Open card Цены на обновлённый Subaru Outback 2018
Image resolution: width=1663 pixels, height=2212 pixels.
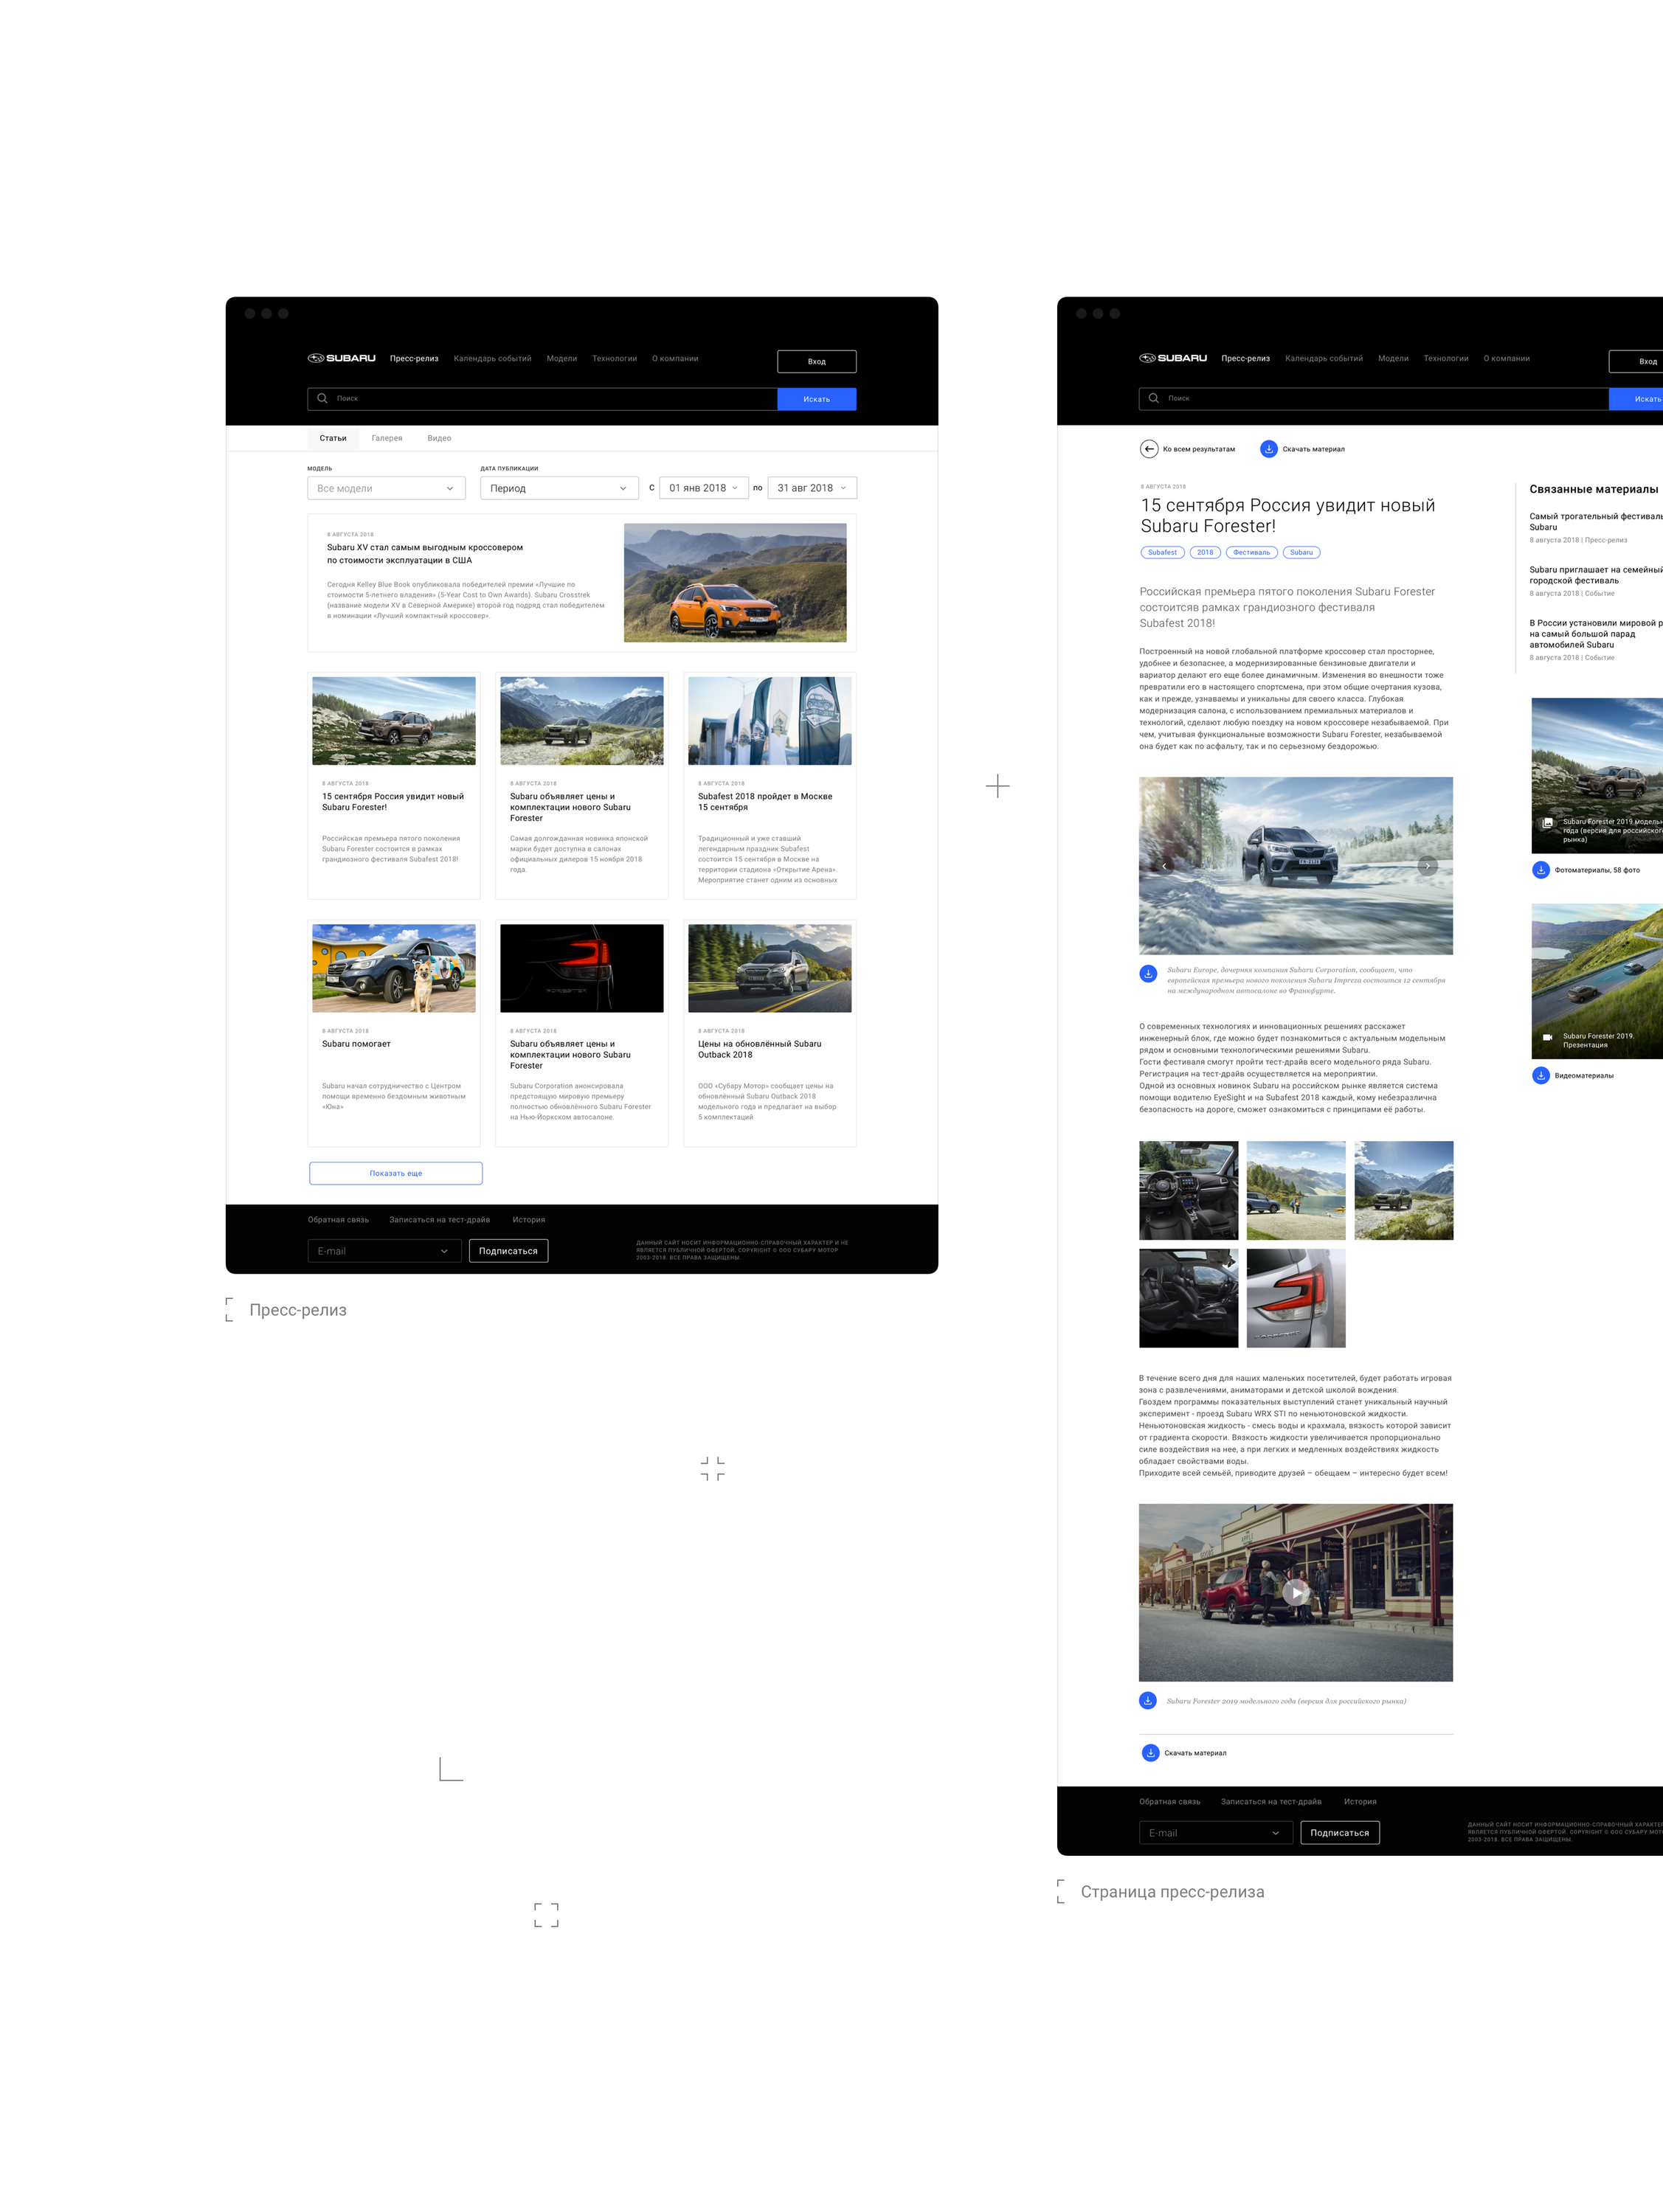point(770,1033)
